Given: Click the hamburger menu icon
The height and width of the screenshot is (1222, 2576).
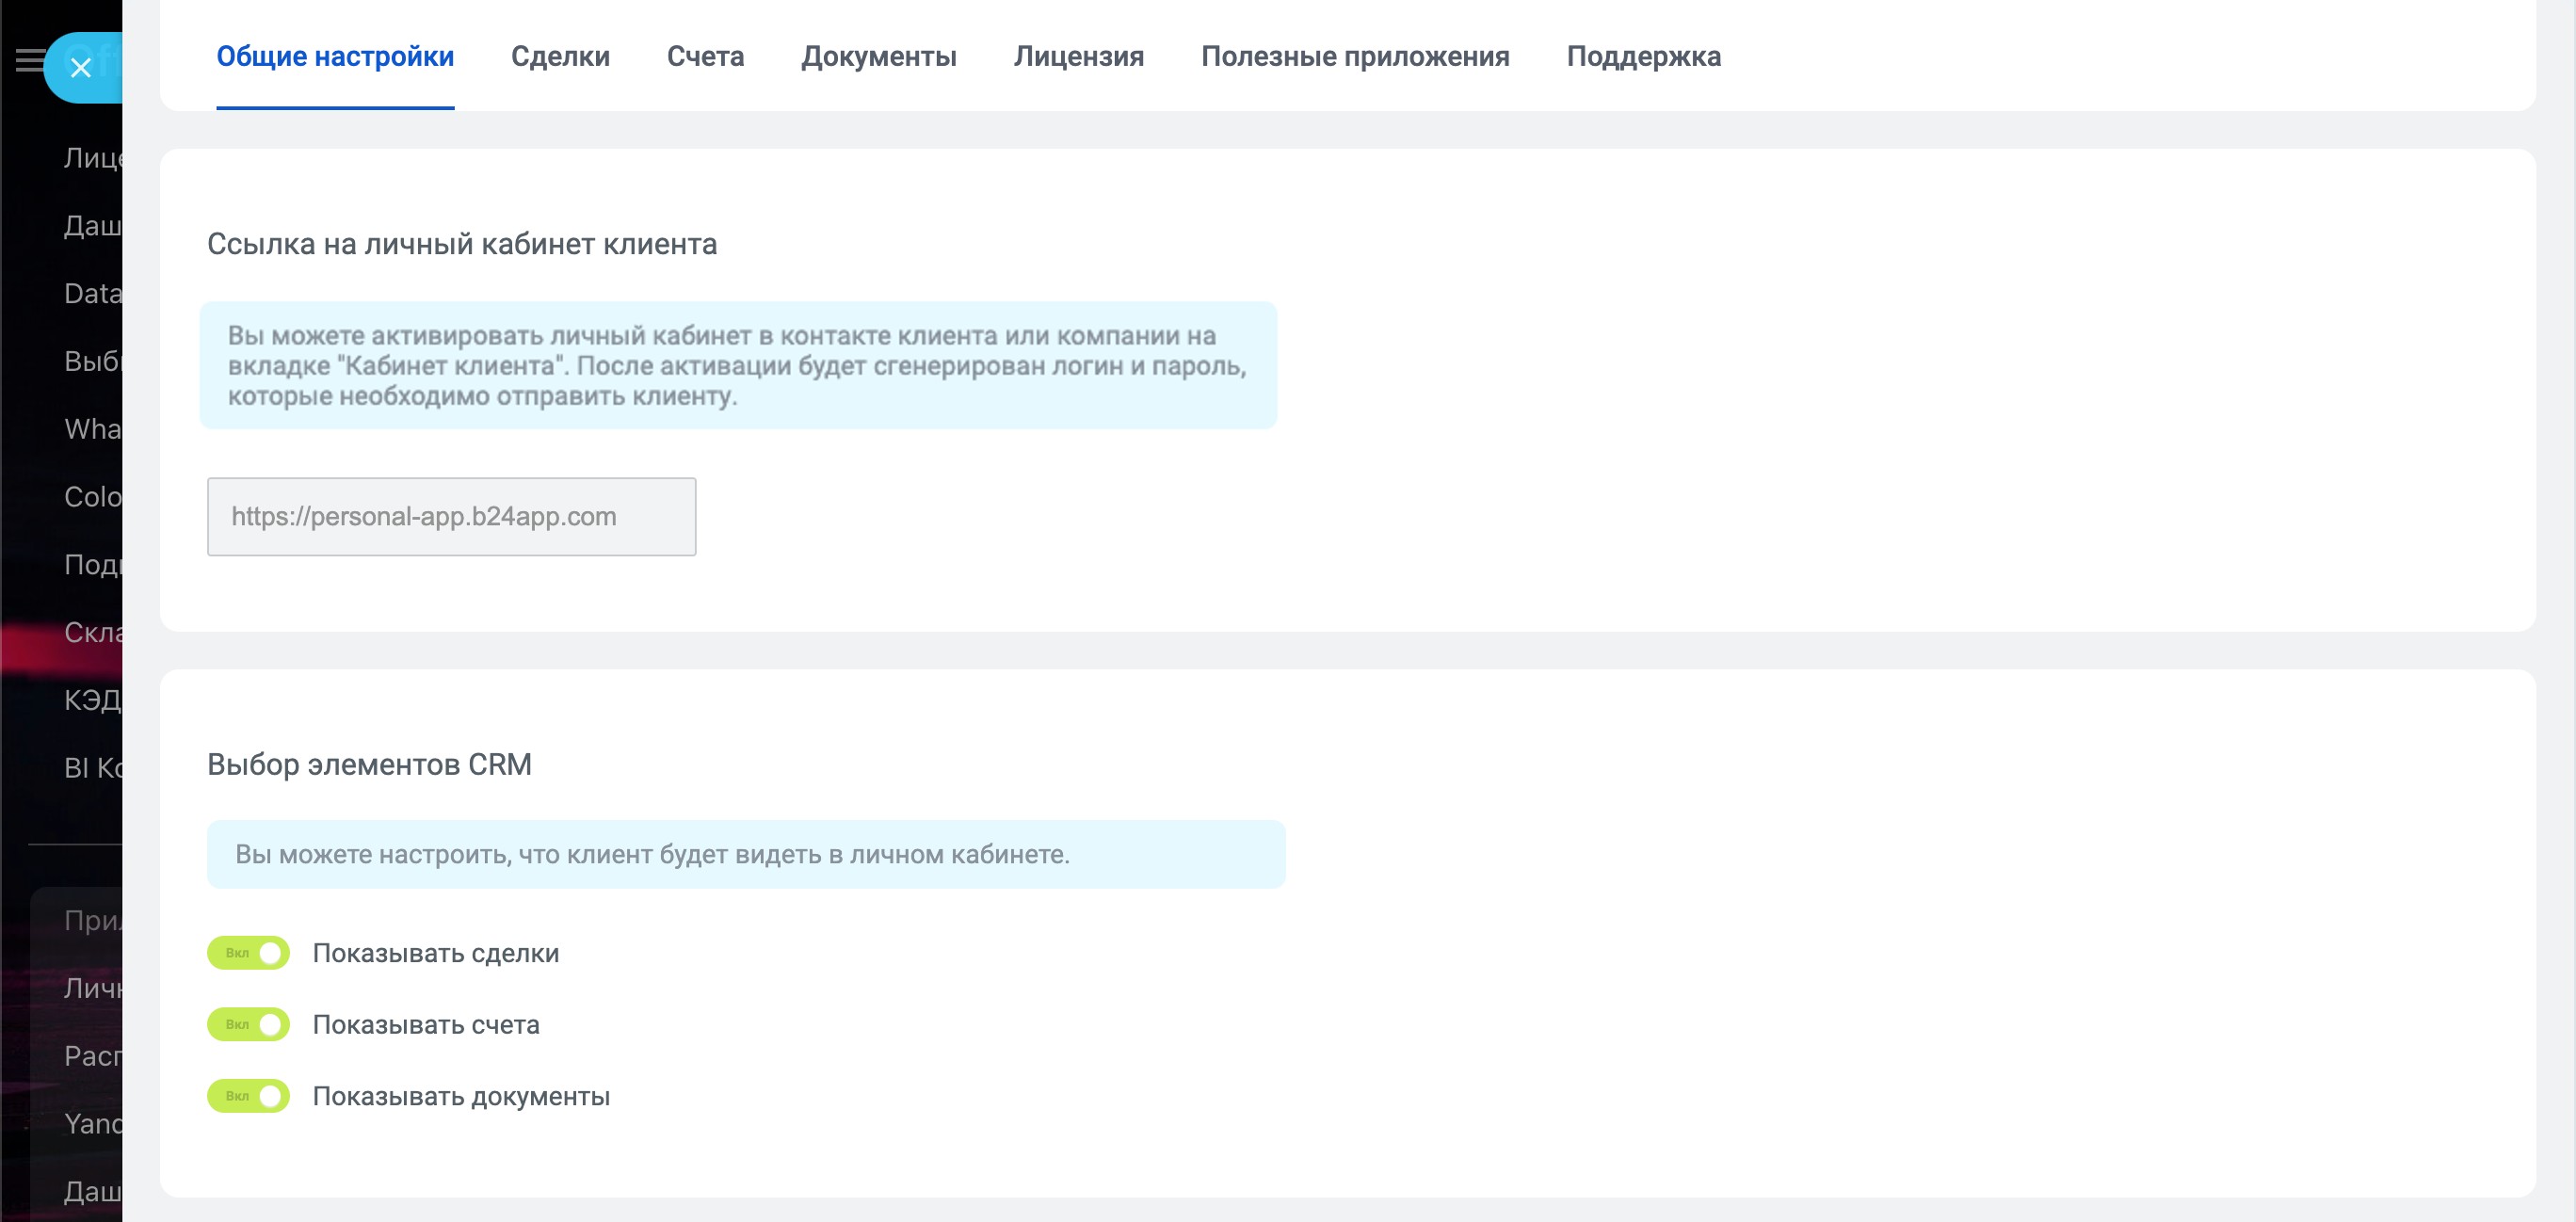Looking at the screenshot, I should [x=29, y=61].
